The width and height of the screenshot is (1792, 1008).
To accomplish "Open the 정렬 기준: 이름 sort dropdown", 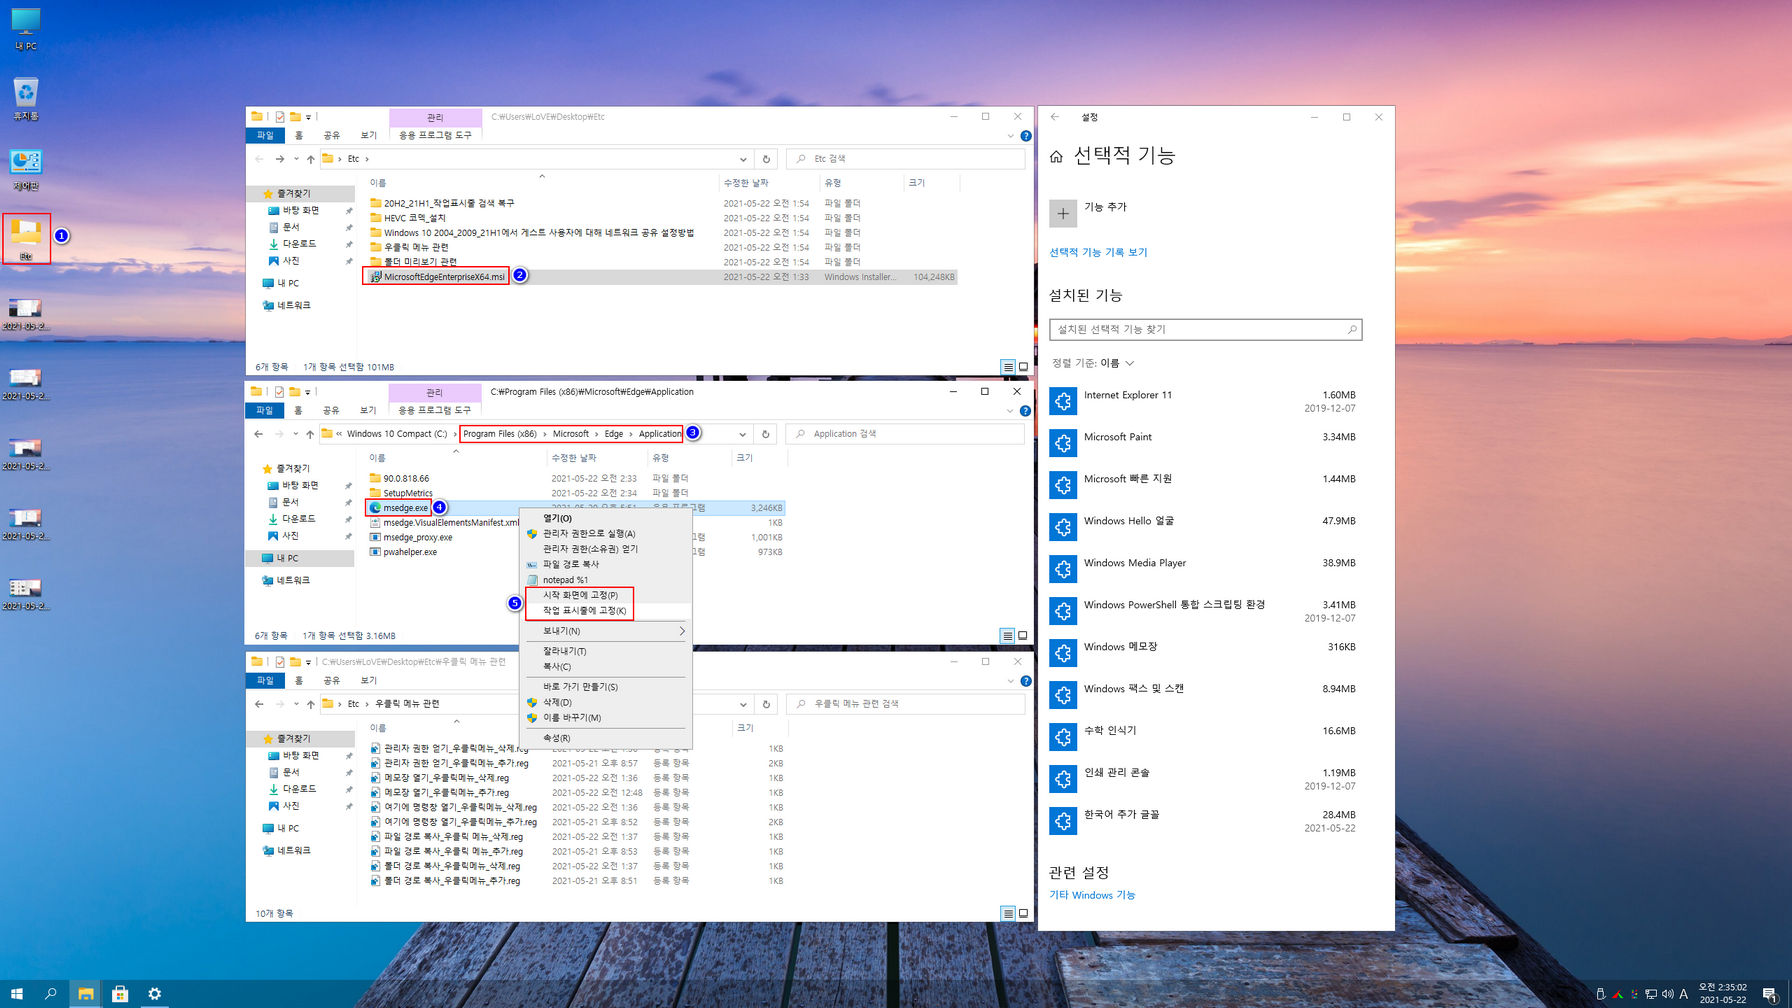I will (x=1092, y=363).
